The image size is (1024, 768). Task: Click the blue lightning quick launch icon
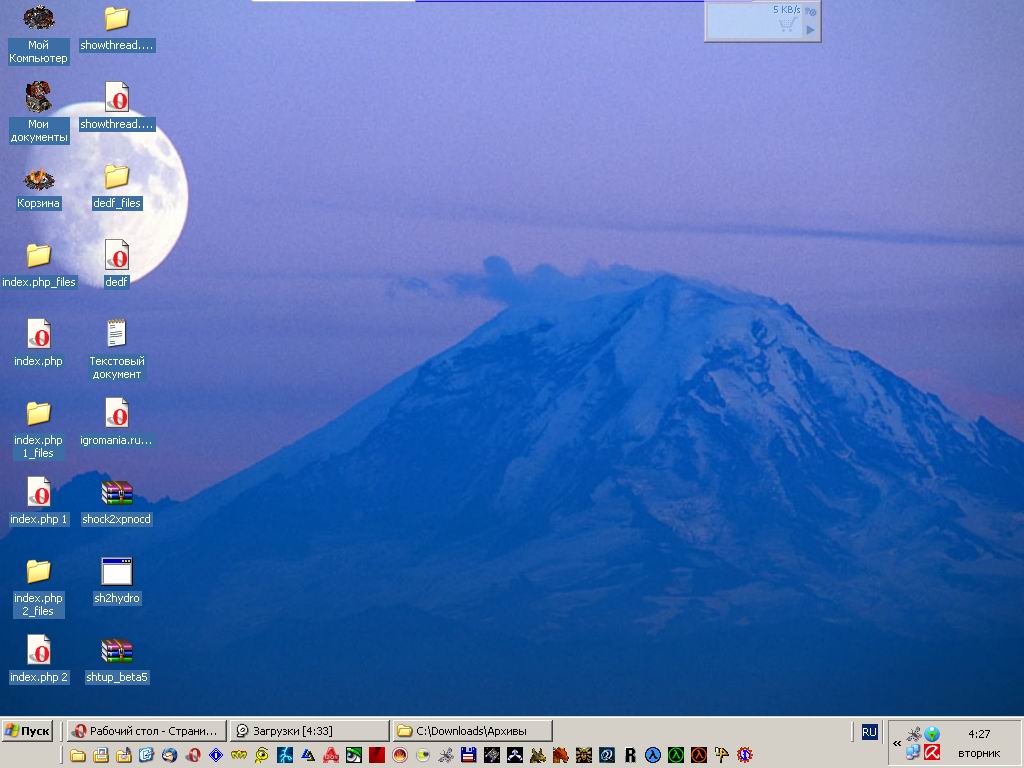[x=285, y=756]
